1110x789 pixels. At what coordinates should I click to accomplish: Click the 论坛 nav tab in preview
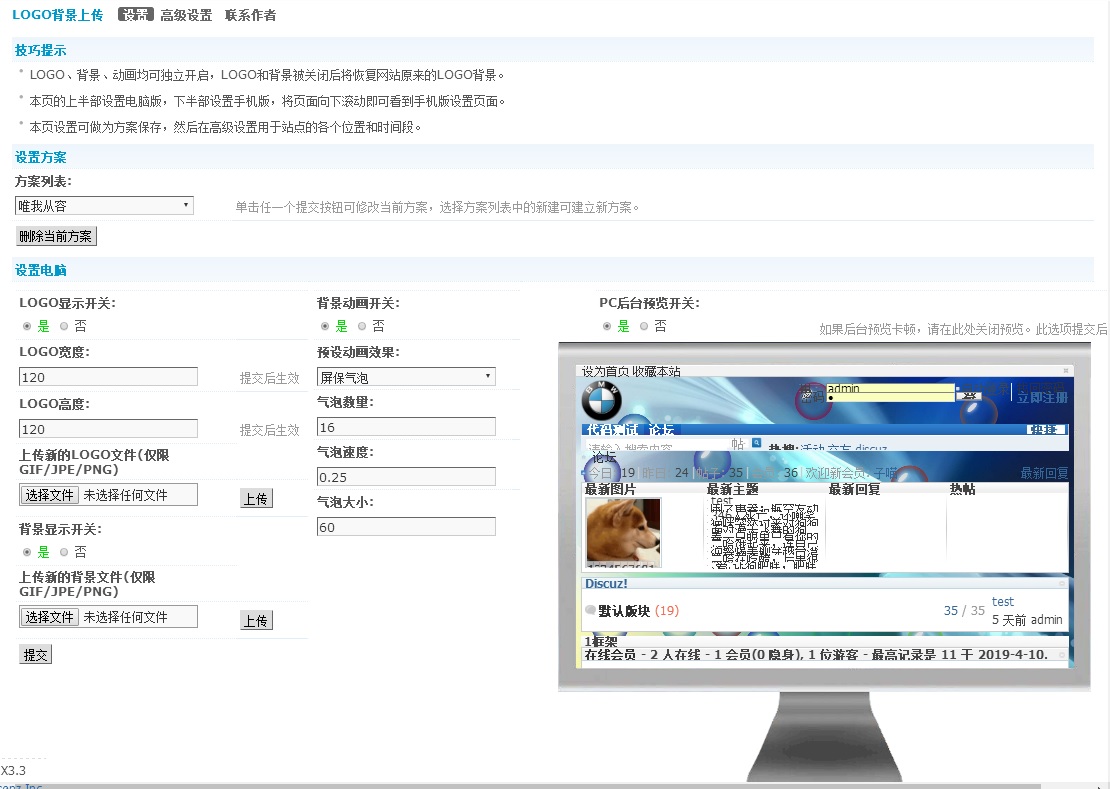[x=661, y=430]
